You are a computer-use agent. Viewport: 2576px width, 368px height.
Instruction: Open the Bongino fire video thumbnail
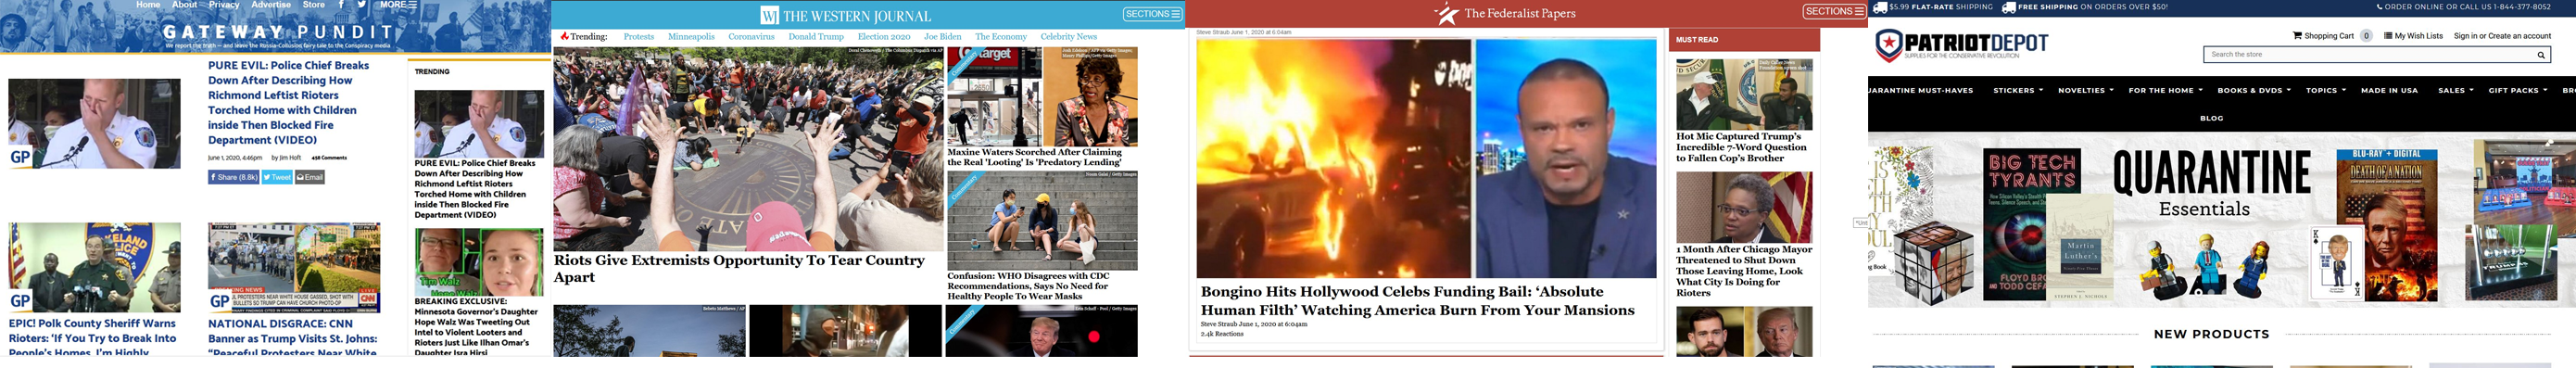[1333, 158]
